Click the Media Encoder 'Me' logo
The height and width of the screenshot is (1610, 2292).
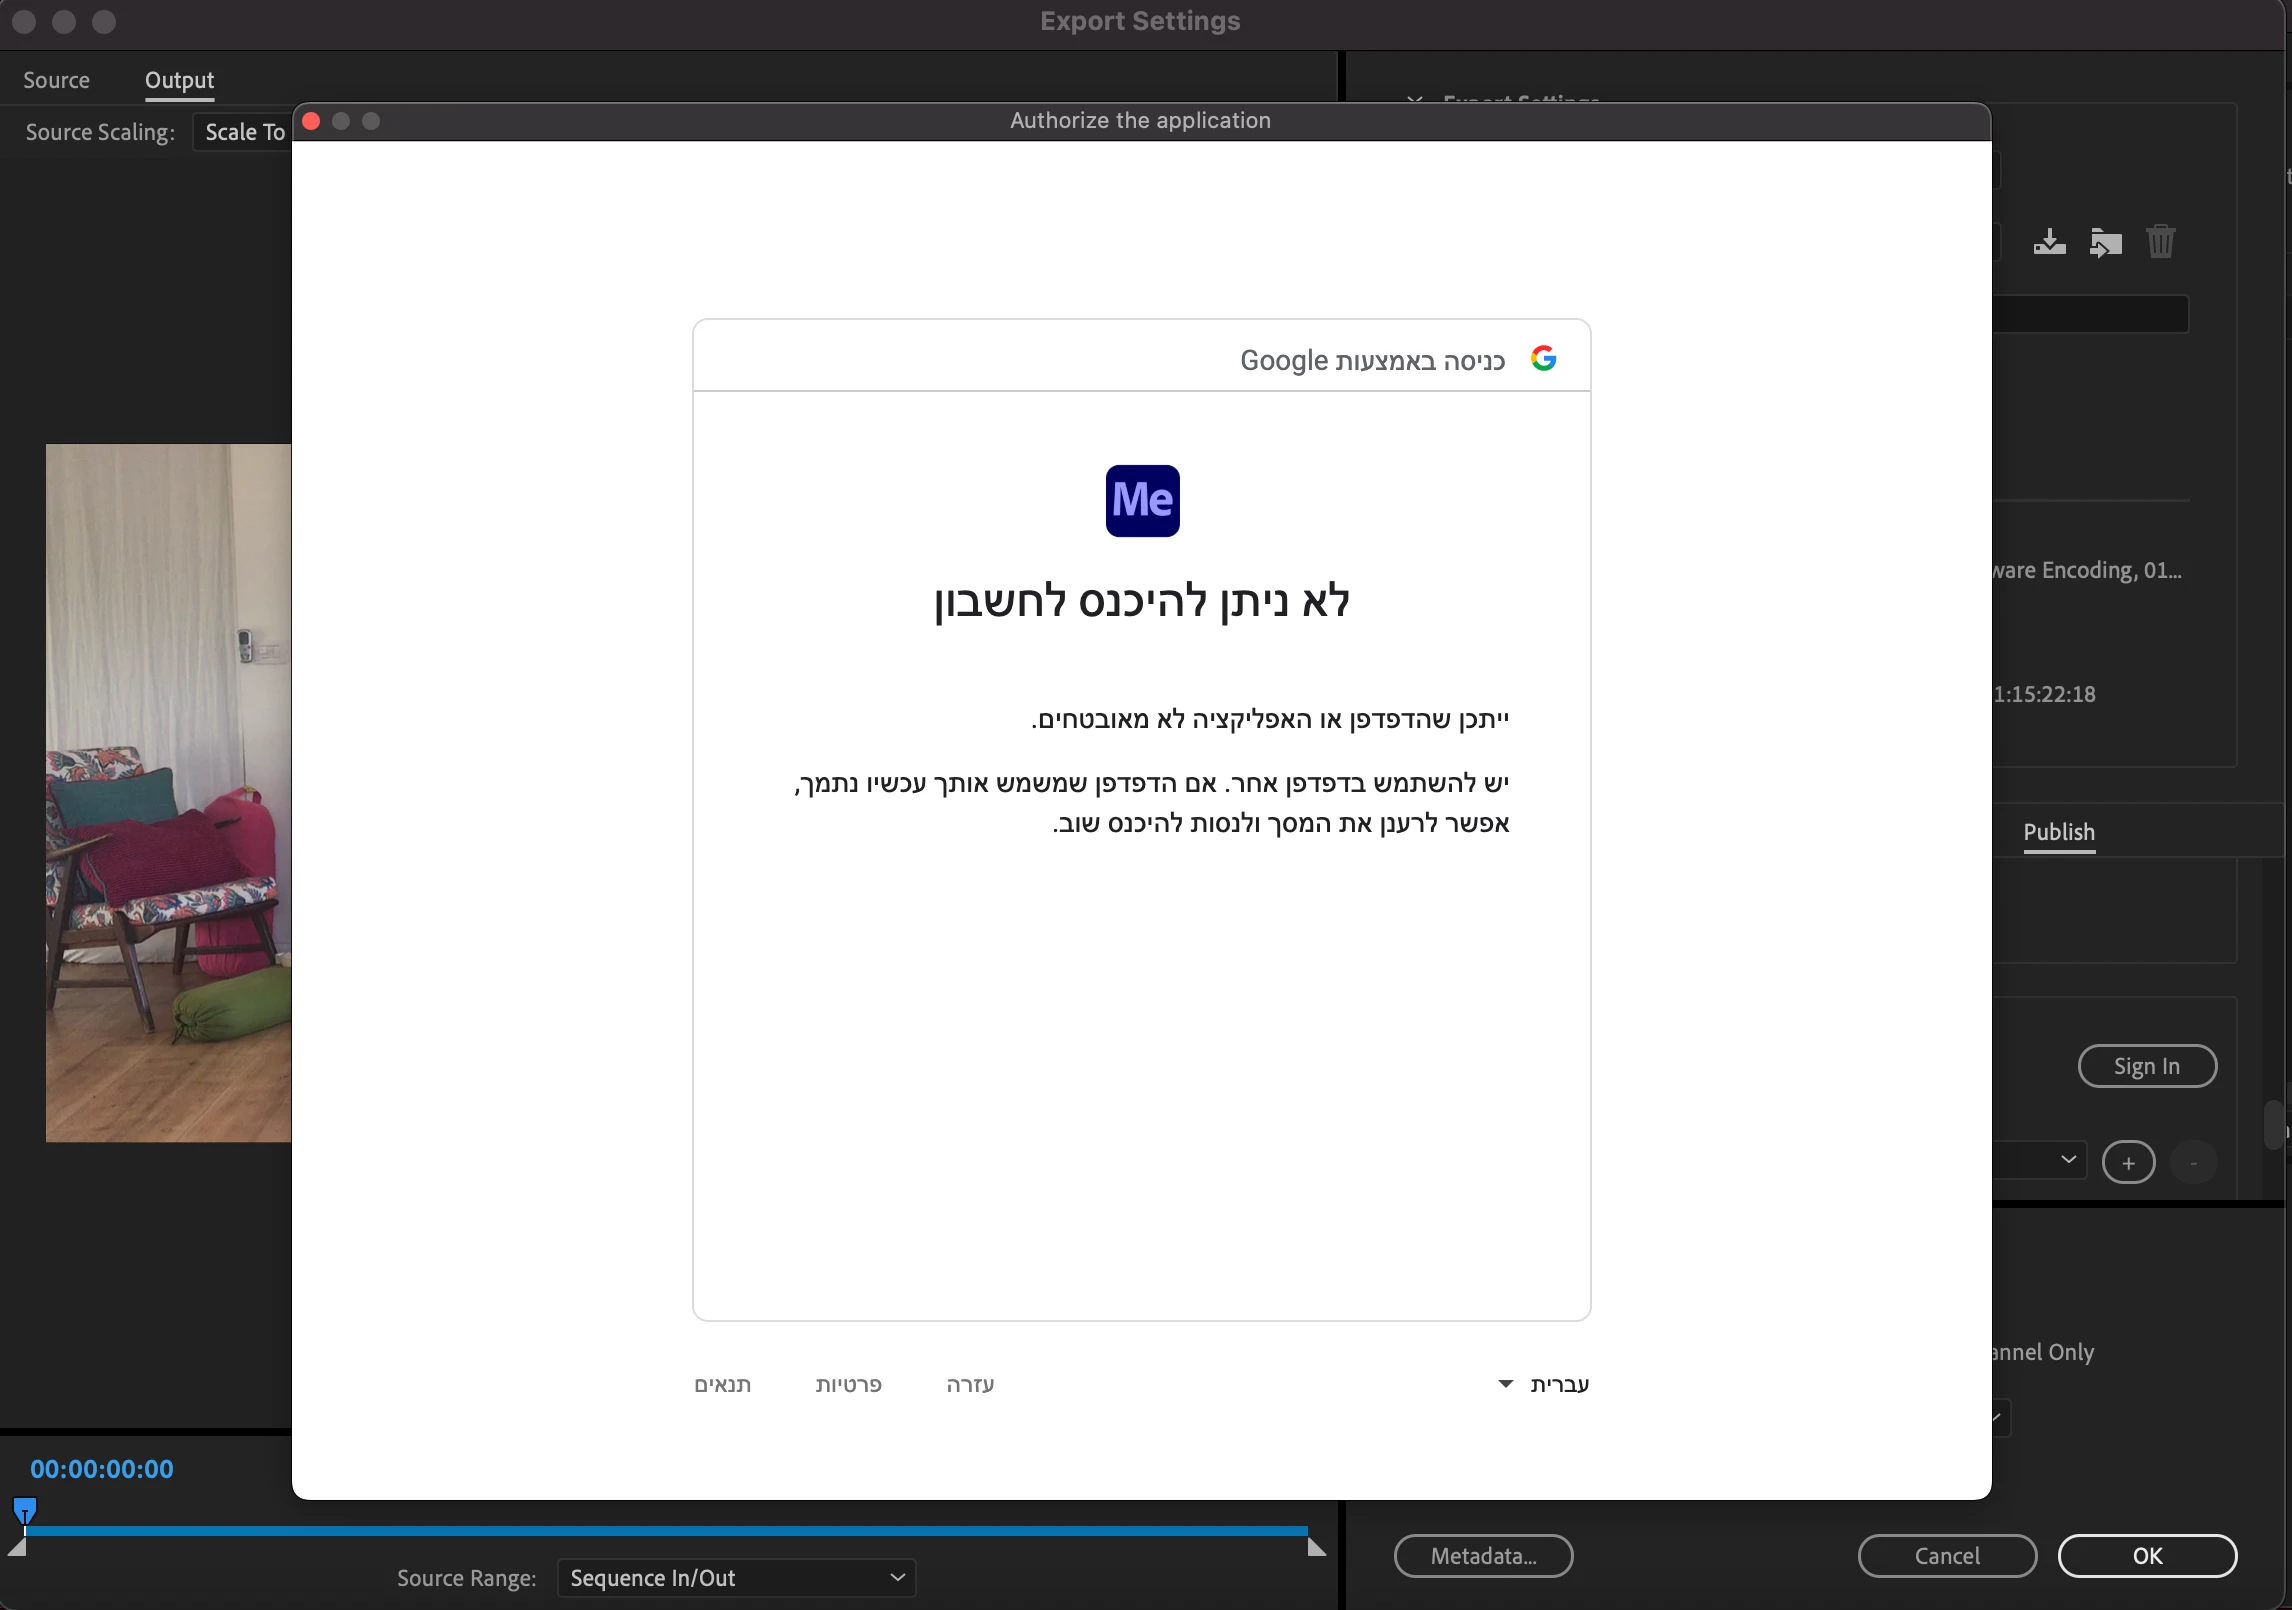[x=1142, y=501]
